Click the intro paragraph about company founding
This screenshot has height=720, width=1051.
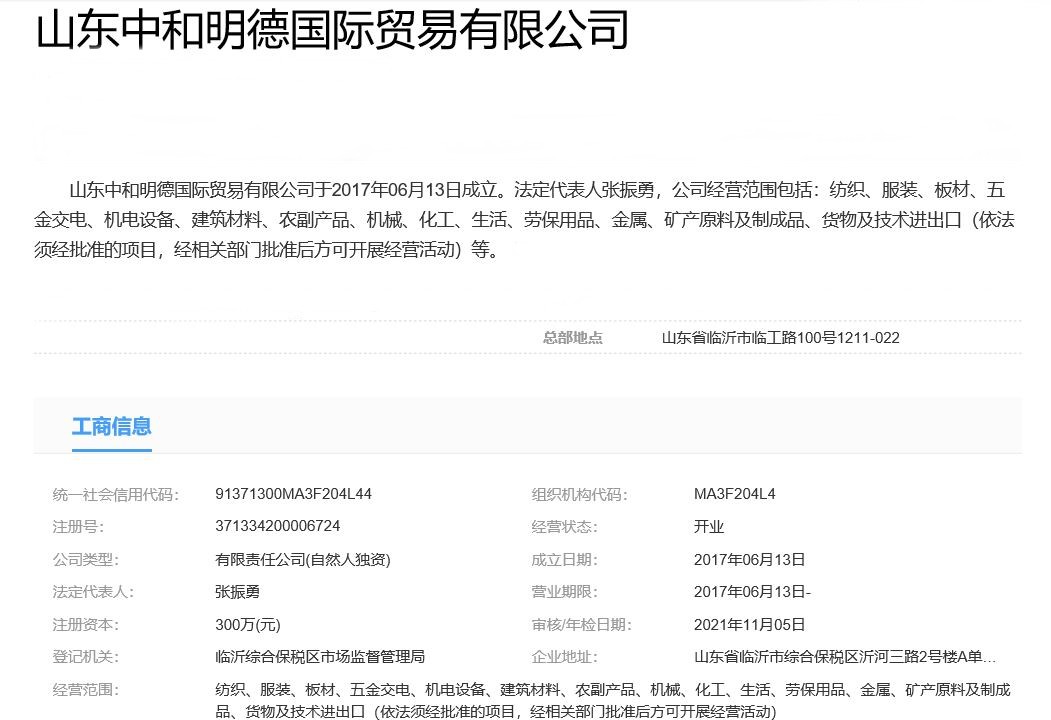point(525,220)
